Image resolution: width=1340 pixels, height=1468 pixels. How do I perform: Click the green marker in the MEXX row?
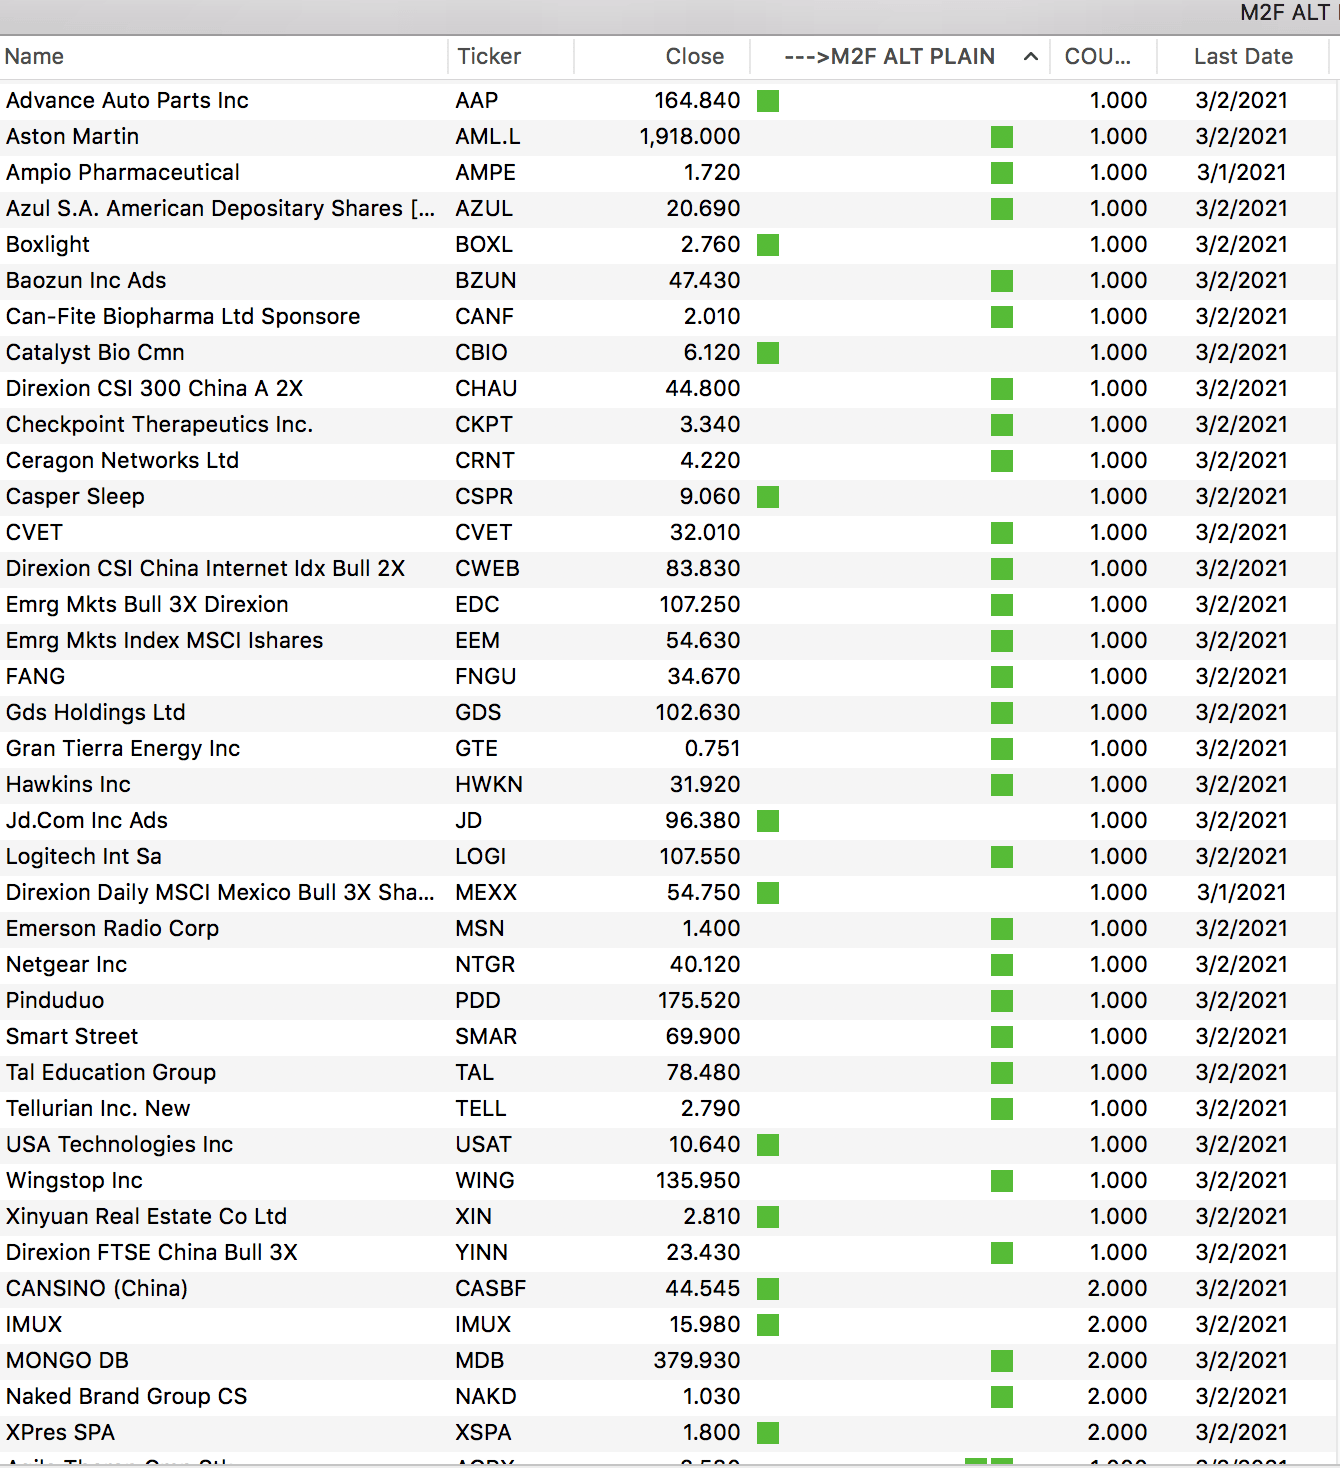tap(768, 893)
